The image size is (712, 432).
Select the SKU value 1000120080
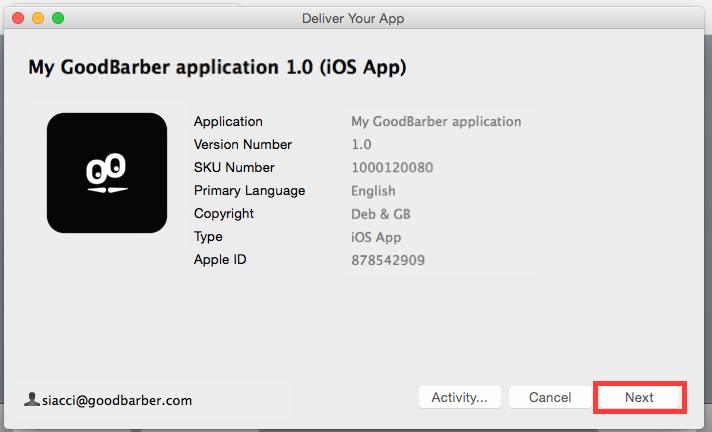[392, 168]
